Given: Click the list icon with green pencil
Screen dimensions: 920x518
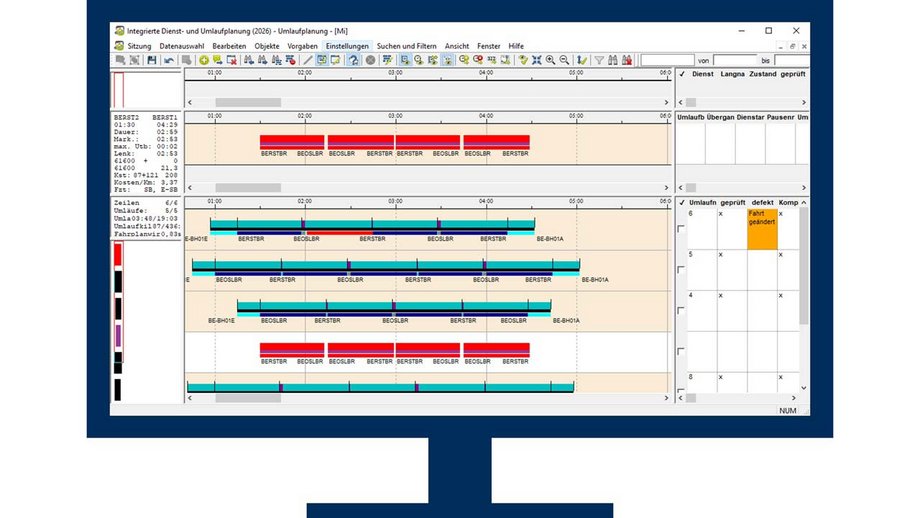Looking at the screenshot, I should coord(387,60).
